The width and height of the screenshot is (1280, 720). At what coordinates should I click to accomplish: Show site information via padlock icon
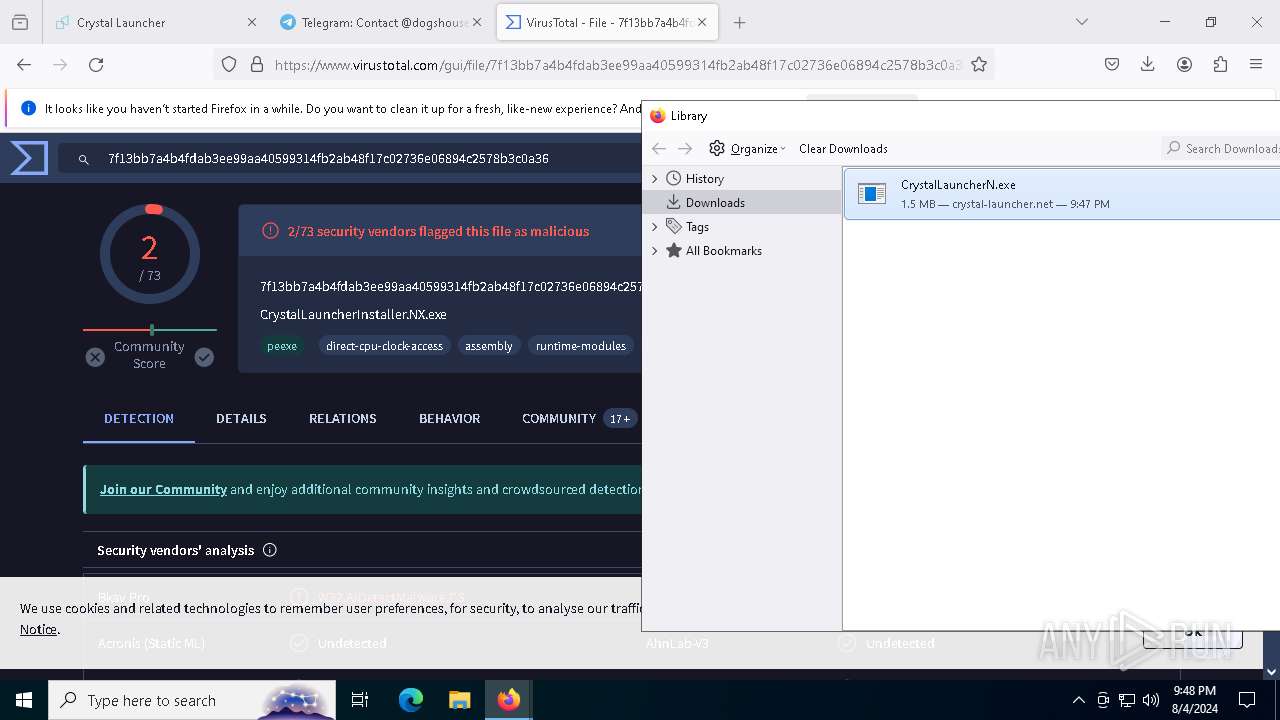(257, 64)
